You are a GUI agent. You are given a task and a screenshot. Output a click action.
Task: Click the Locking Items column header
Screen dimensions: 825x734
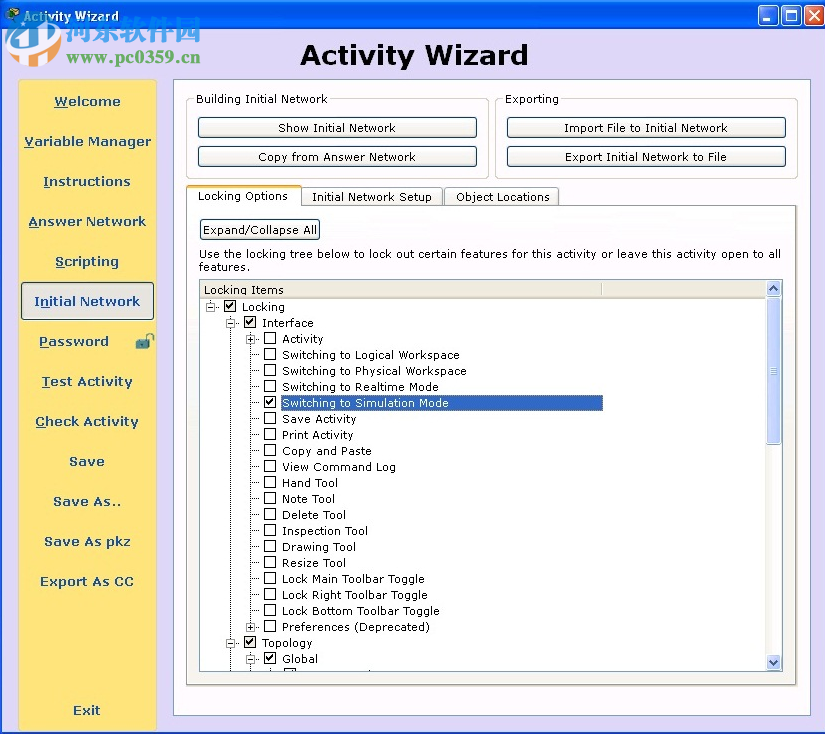point(401,289)
